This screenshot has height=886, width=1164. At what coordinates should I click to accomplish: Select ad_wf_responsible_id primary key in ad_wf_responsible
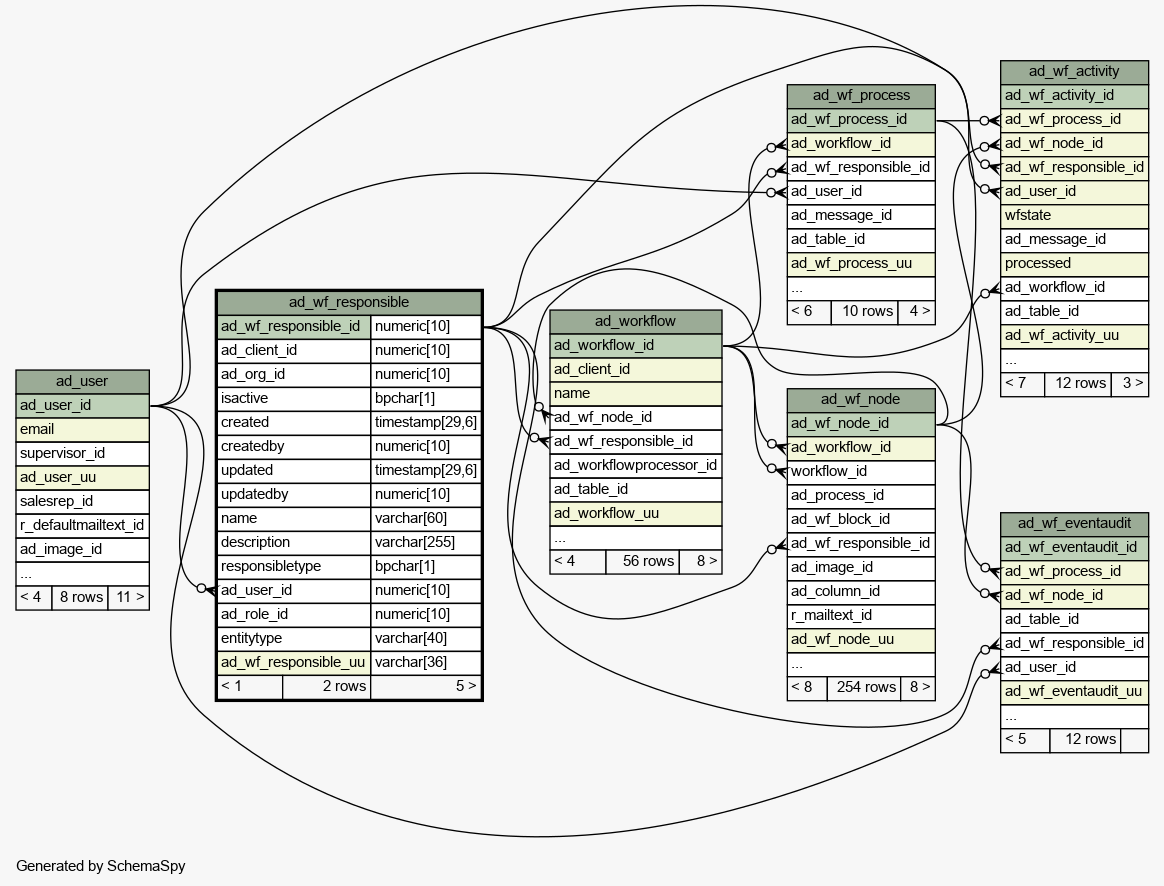tap(294, 326)
